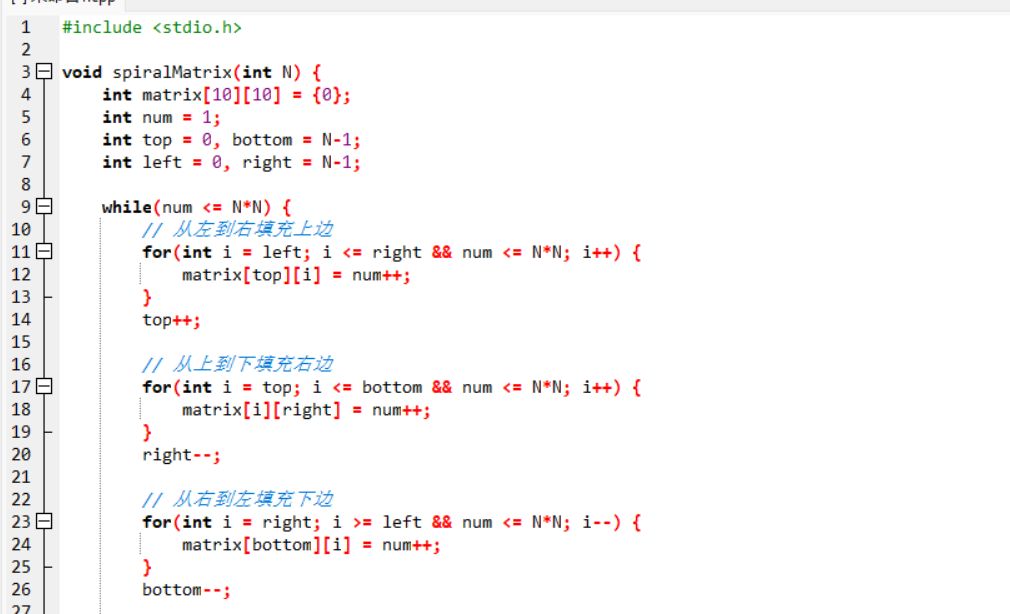Click the for statement on line 23
1010x614 pixels.
point(392,522)
